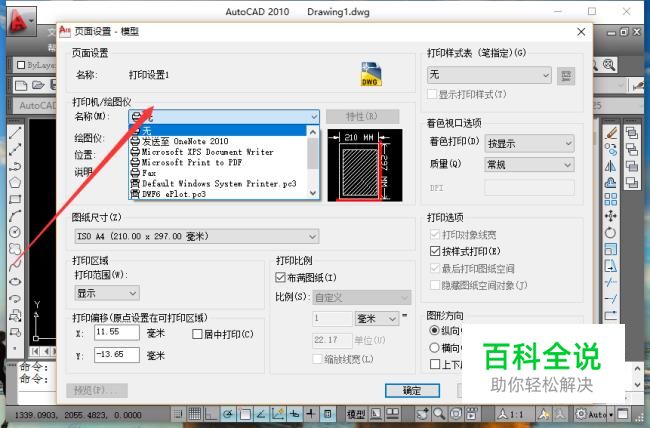Select the Offset tool
This screenshot has width=650, height=428.
tap(611, 182)
